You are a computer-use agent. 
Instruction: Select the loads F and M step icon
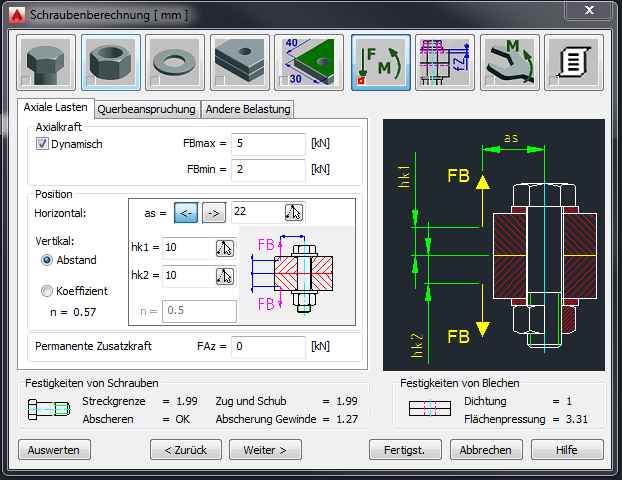pyautogui.click(x=380, y=63)
